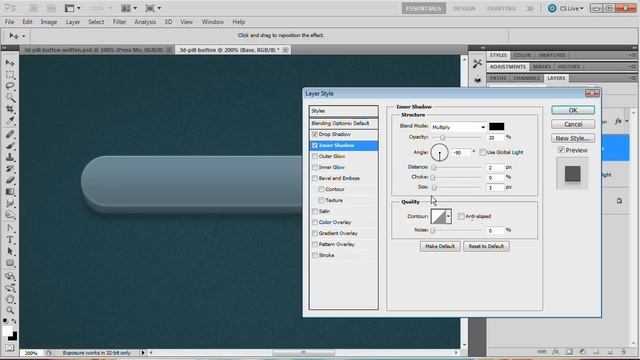Viewport: 640px width, 360px height.
Task: Select the Path Selection tool
Action: click(x=10, y=251)
